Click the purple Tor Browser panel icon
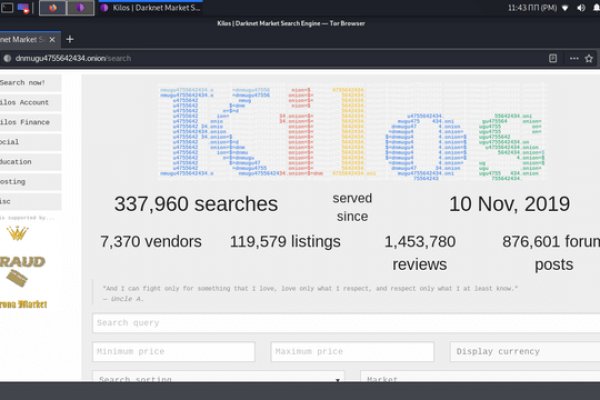This screenshot has height=400, width=600. click(x=81, y=7)
